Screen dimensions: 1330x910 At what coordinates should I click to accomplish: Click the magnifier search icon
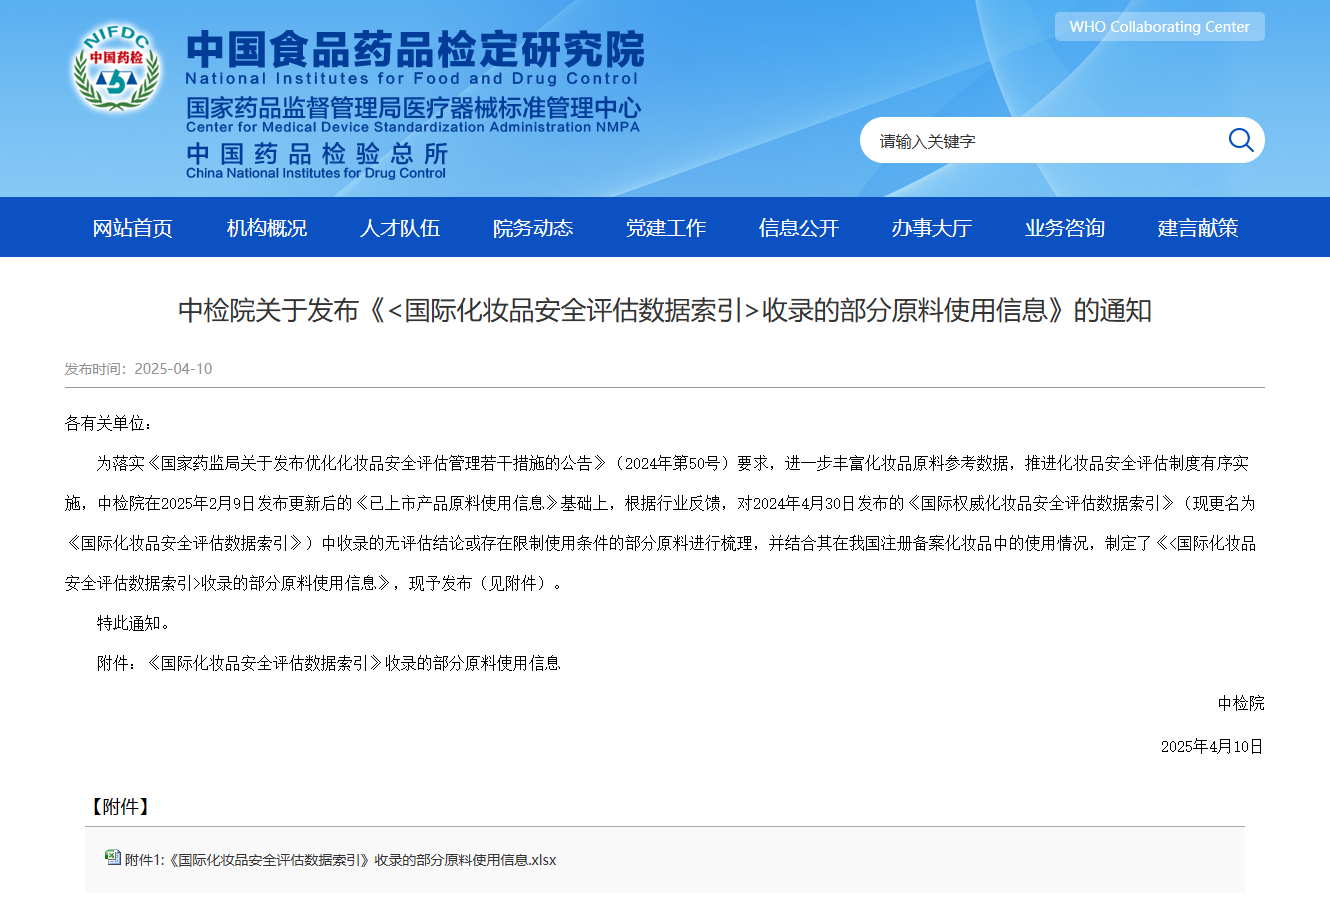coord(1240,140)
